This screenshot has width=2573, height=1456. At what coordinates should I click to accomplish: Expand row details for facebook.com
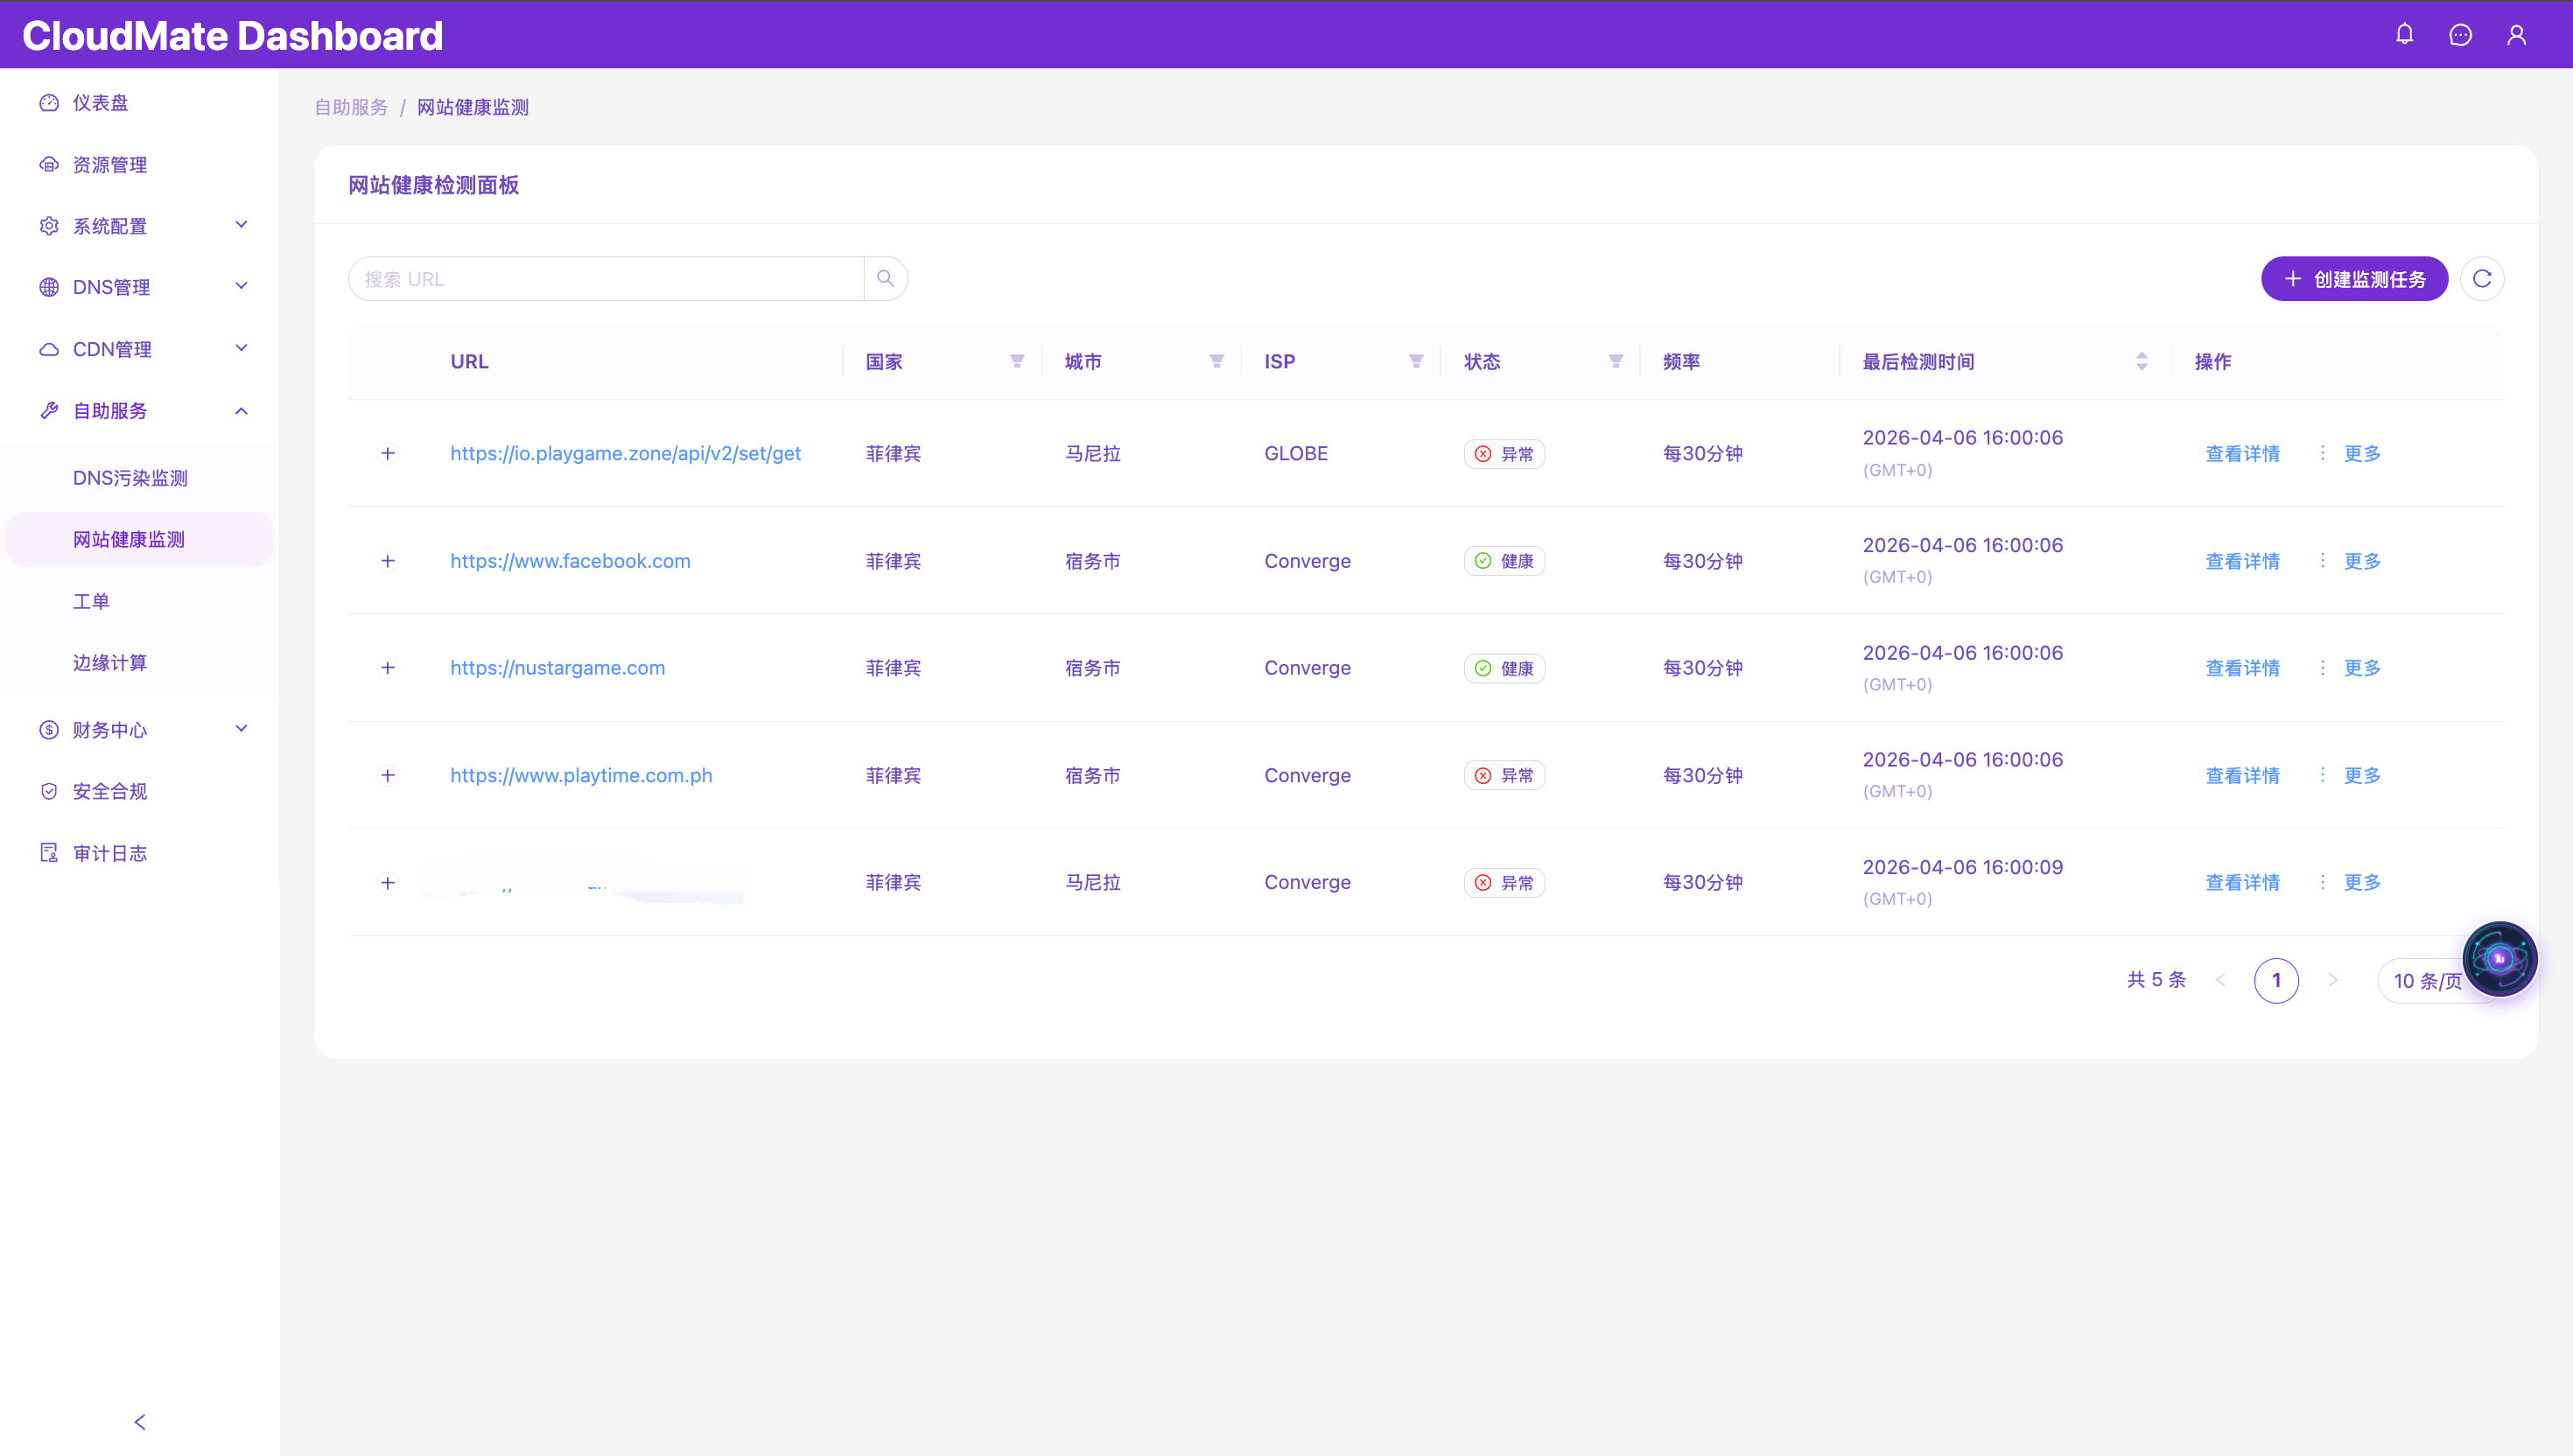pyautogui.click(x=388, y=561)
